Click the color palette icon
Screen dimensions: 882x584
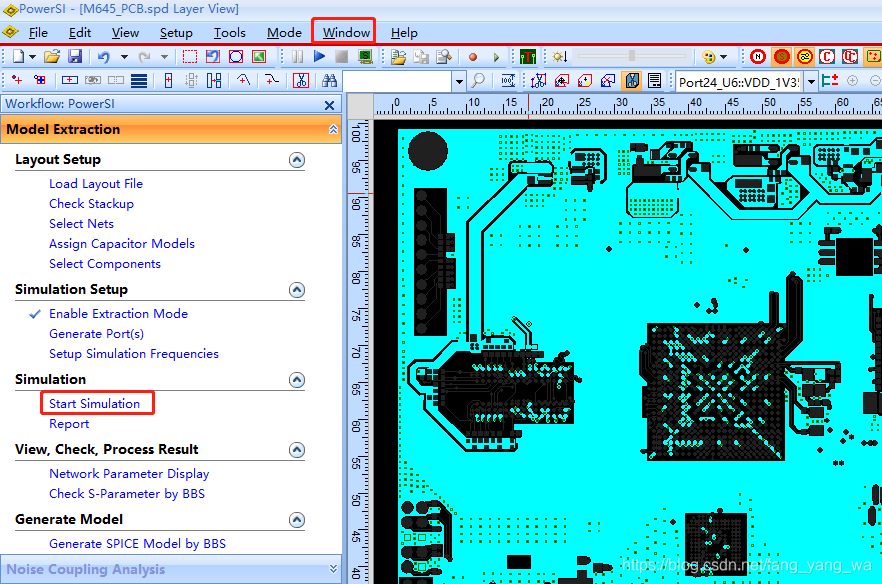(709, 56)
